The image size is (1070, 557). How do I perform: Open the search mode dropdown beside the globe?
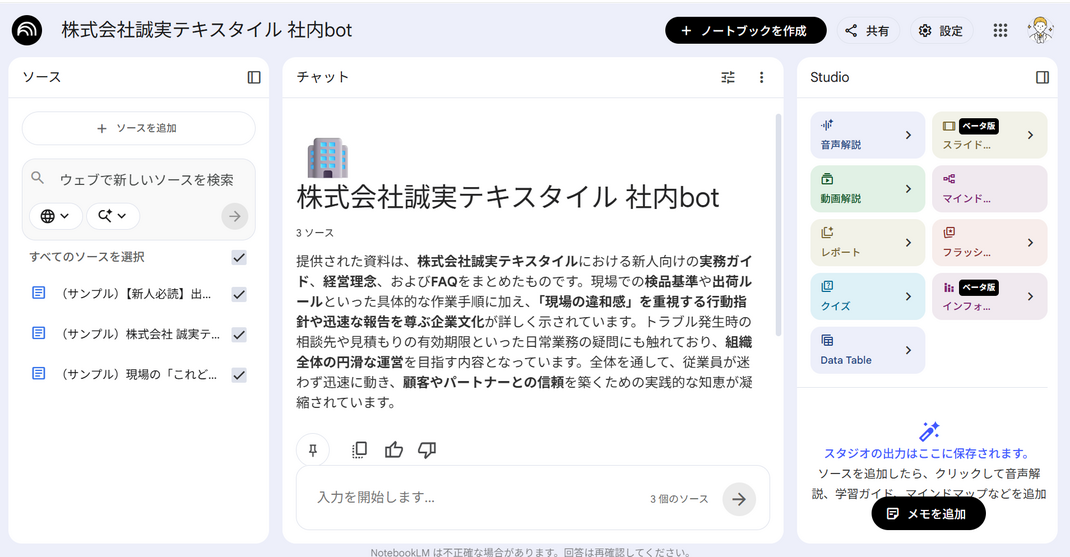tap(112, 216)
